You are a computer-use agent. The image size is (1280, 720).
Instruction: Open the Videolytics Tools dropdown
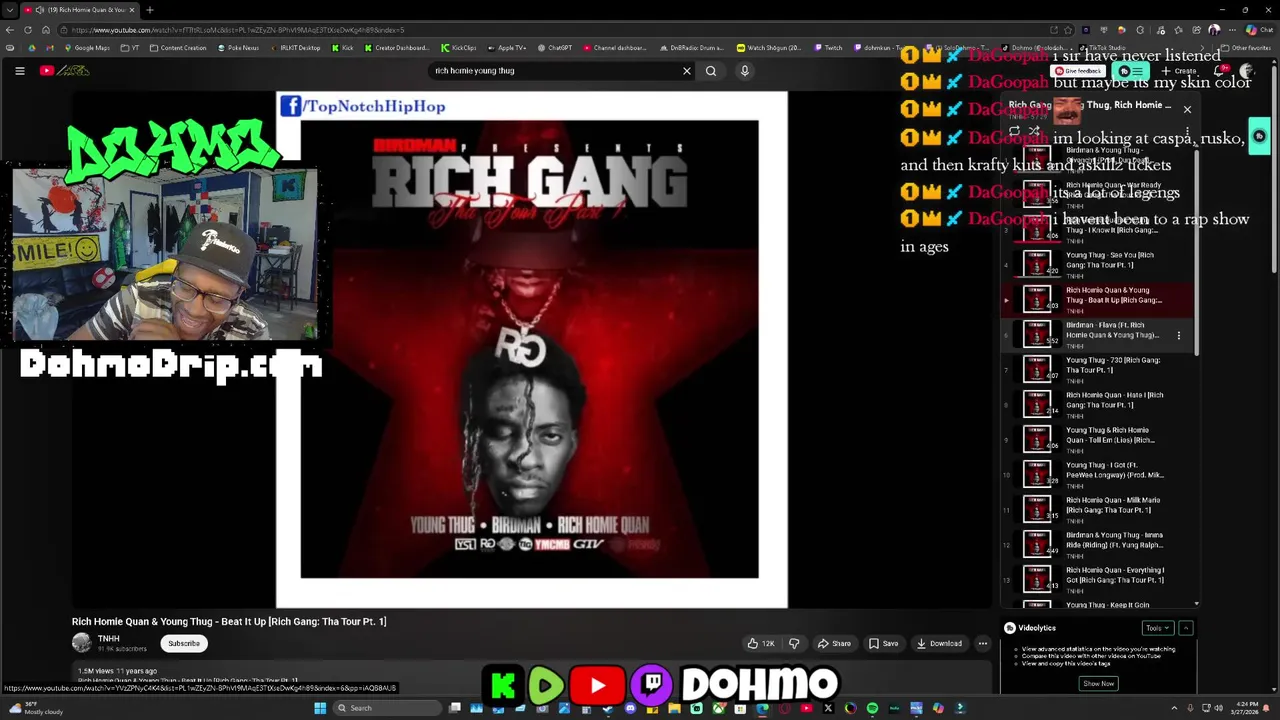(1157, 628)
